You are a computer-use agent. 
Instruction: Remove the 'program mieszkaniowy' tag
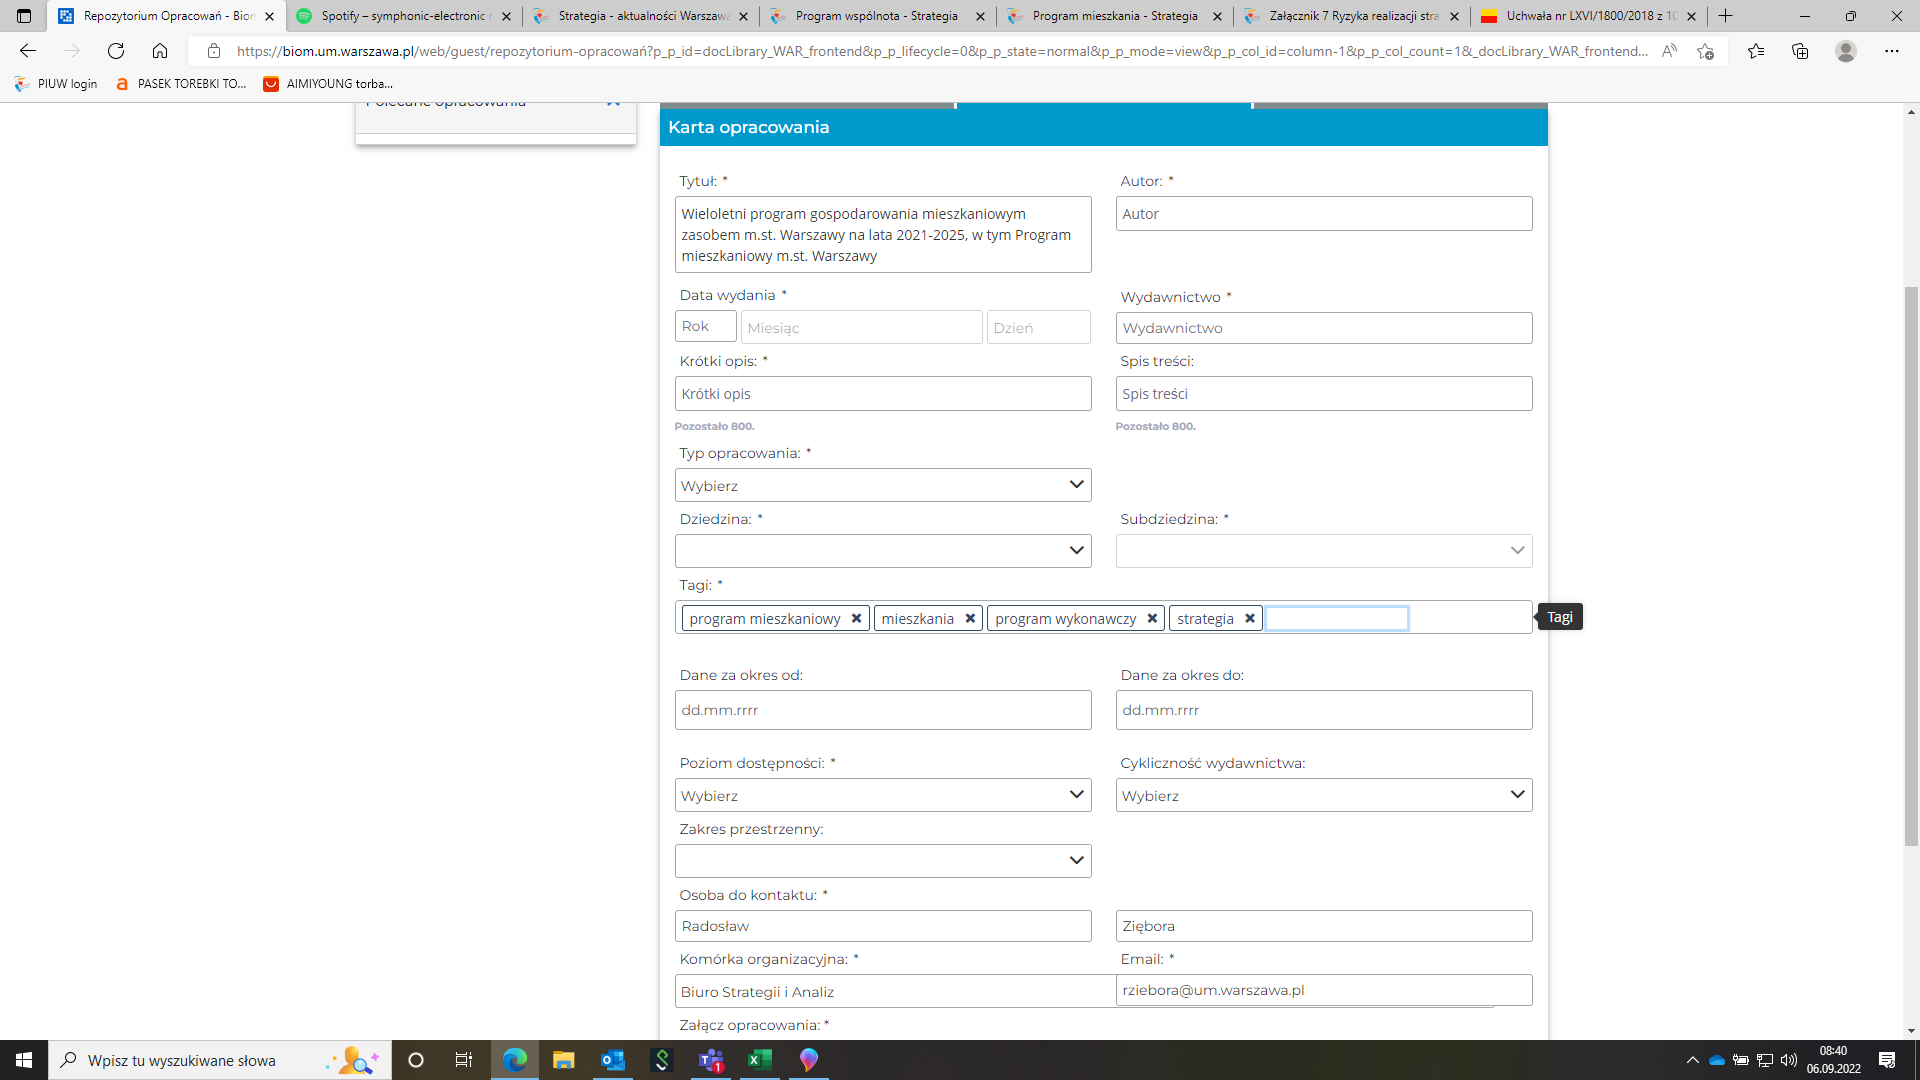856,619
